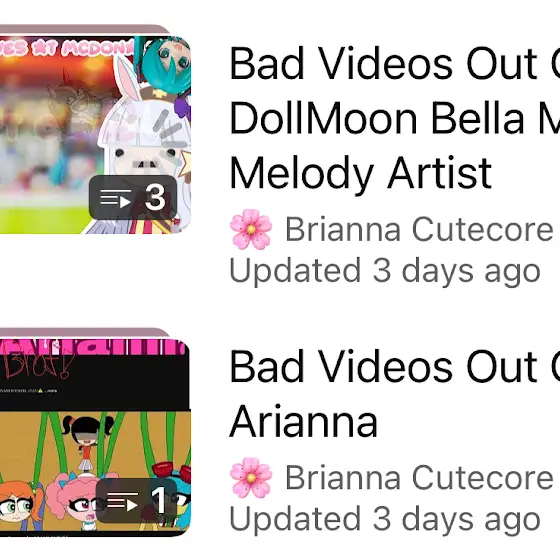560x560 pixels.
Task: Open Brianna Cutecore channel from first playlist
Action: point(419,229)
